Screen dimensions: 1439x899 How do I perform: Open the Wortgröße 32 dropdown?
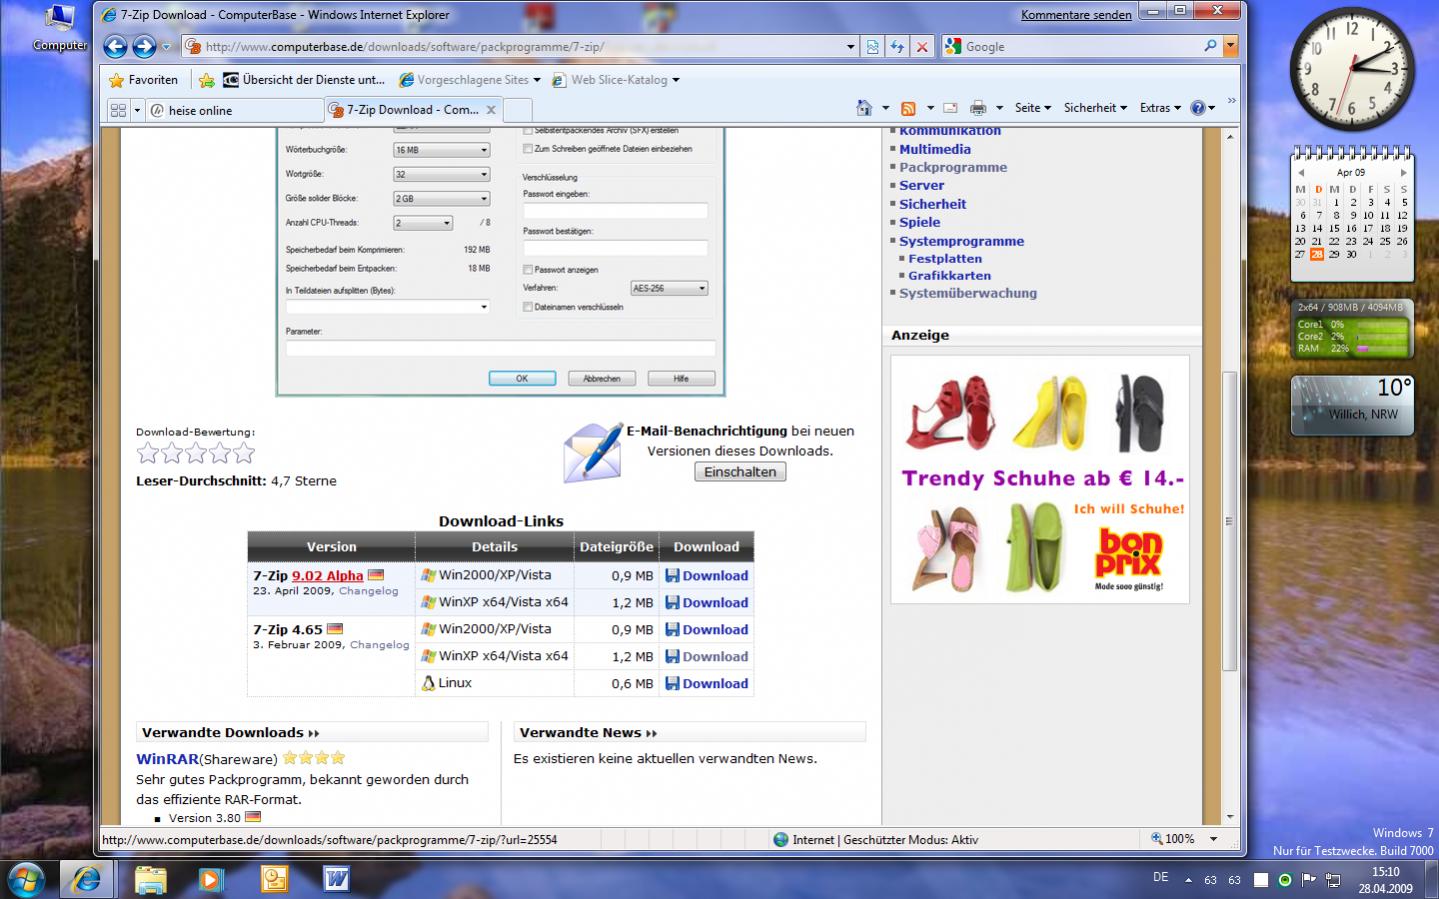tap(441, 174)
